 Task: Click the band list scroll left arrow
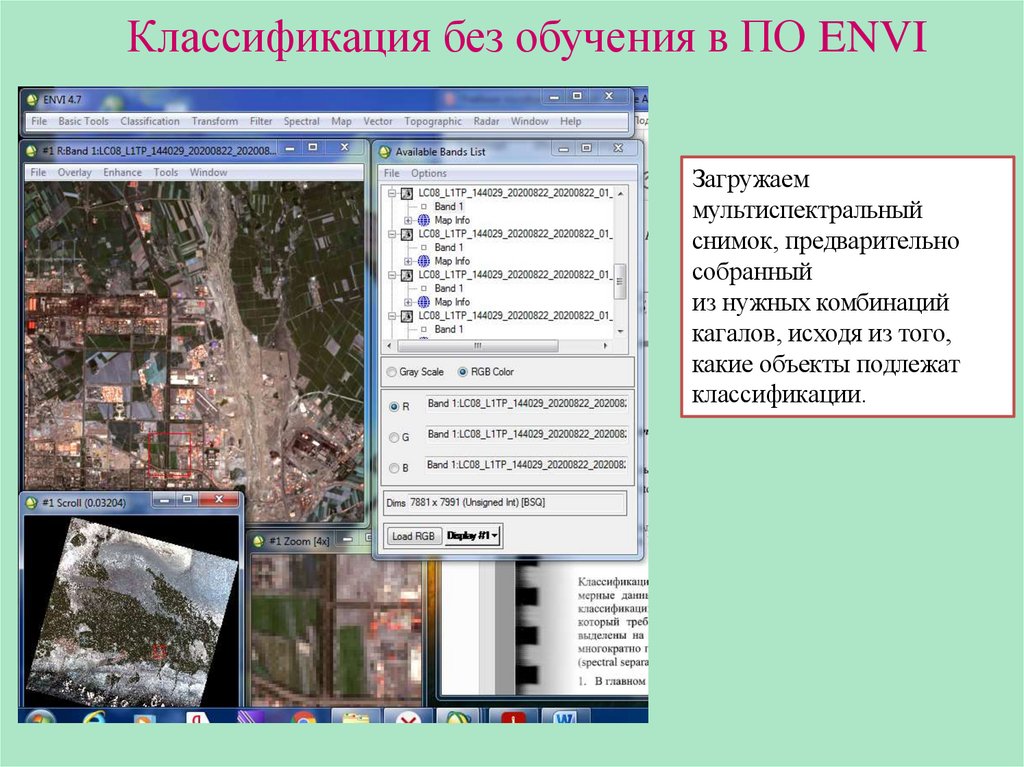click(x=390, y=345)
